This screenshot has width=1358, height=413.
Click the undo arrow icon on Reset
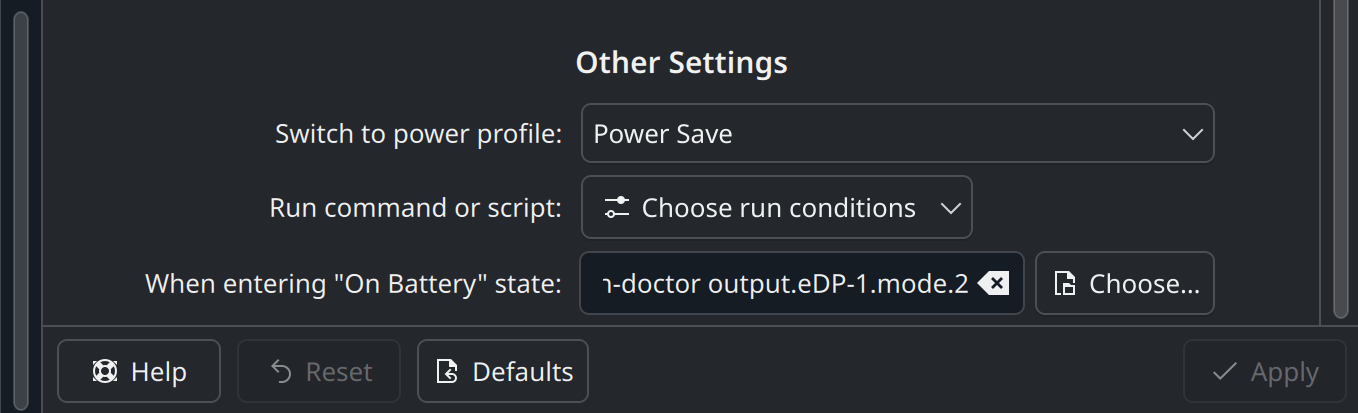click(x=282, y=372)
